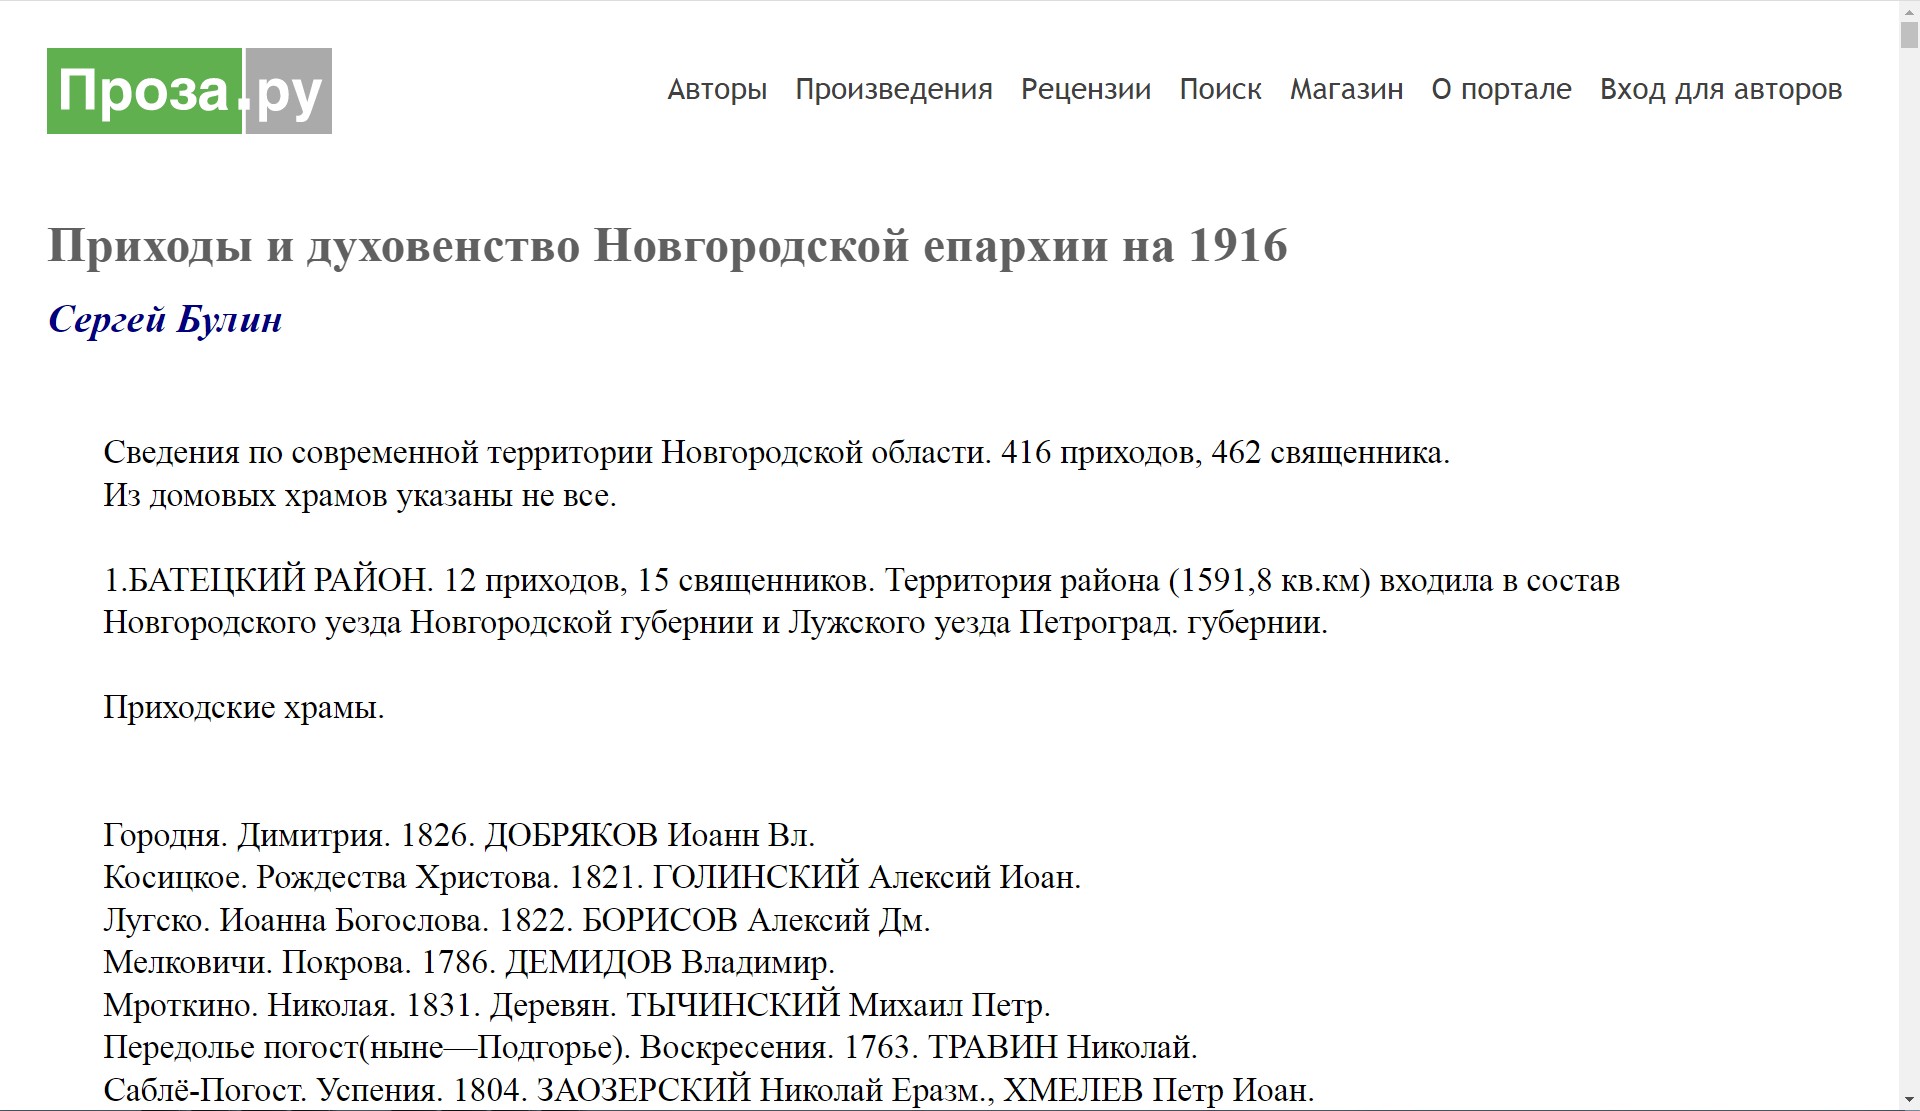Click the Передолье погост entry
The height and width of the screenshot is (1111, 1920).
coord(650,1047)
